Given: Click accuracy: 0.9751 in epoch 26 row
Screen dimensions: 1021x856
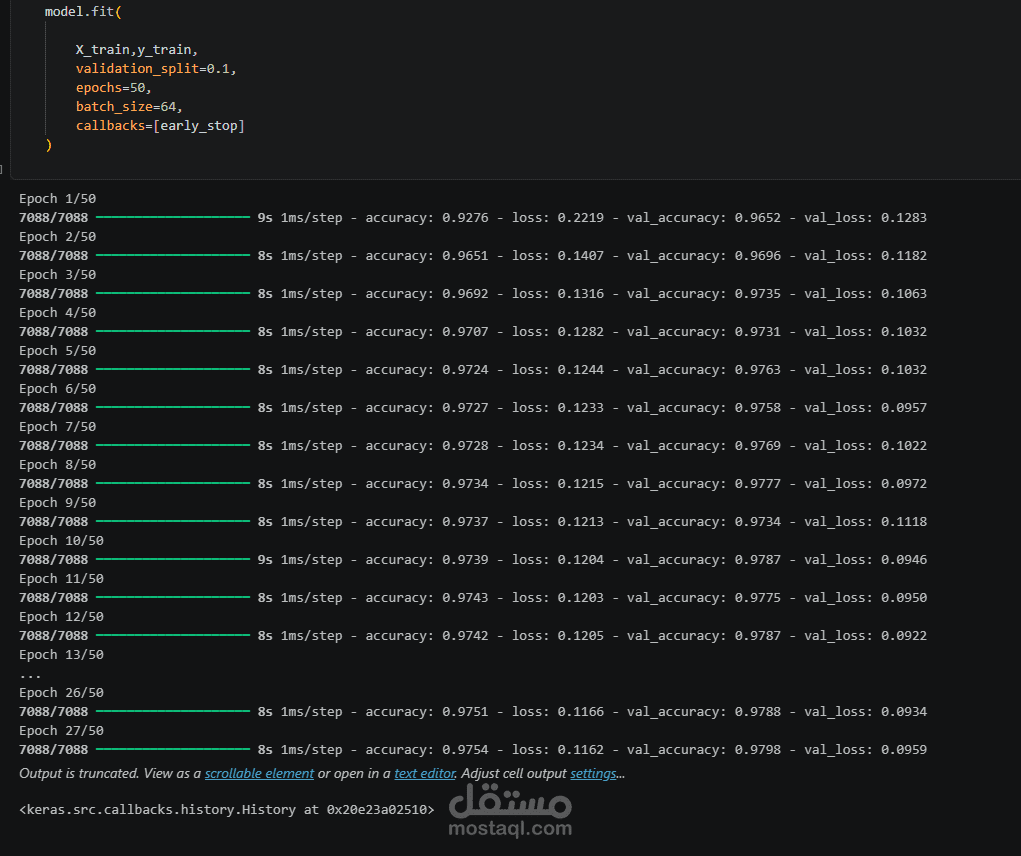Looking at the screenshot, I should point(427,711).
